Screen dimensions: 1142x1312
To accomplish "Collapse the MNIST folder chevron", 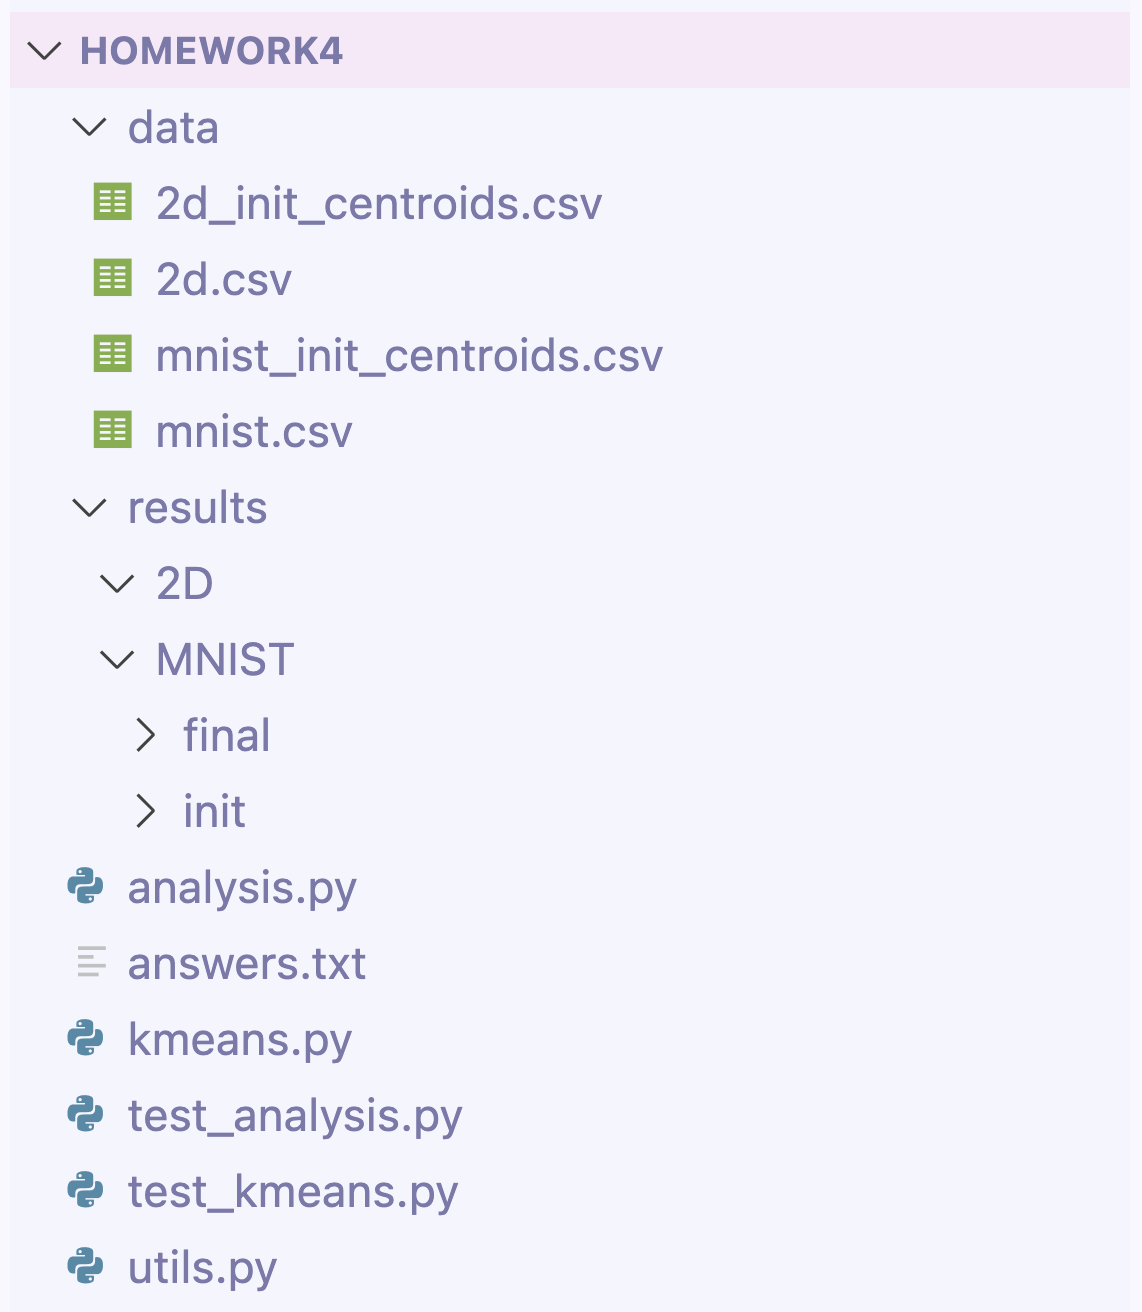I will coord(118,659).
